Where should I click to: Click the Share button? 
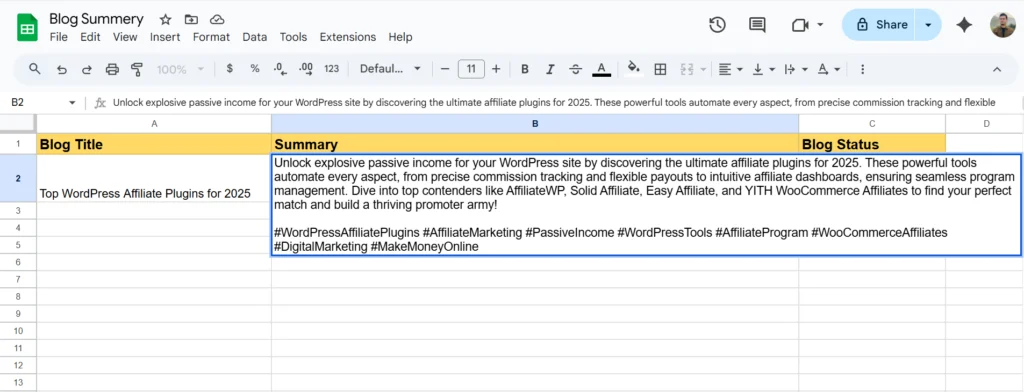coord(880,25)
